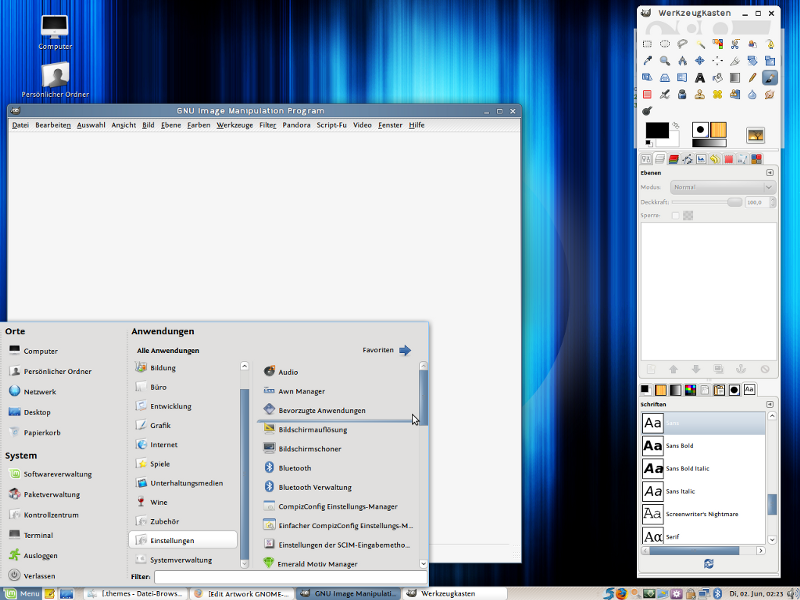Switch to the Undo History tab

715,159
